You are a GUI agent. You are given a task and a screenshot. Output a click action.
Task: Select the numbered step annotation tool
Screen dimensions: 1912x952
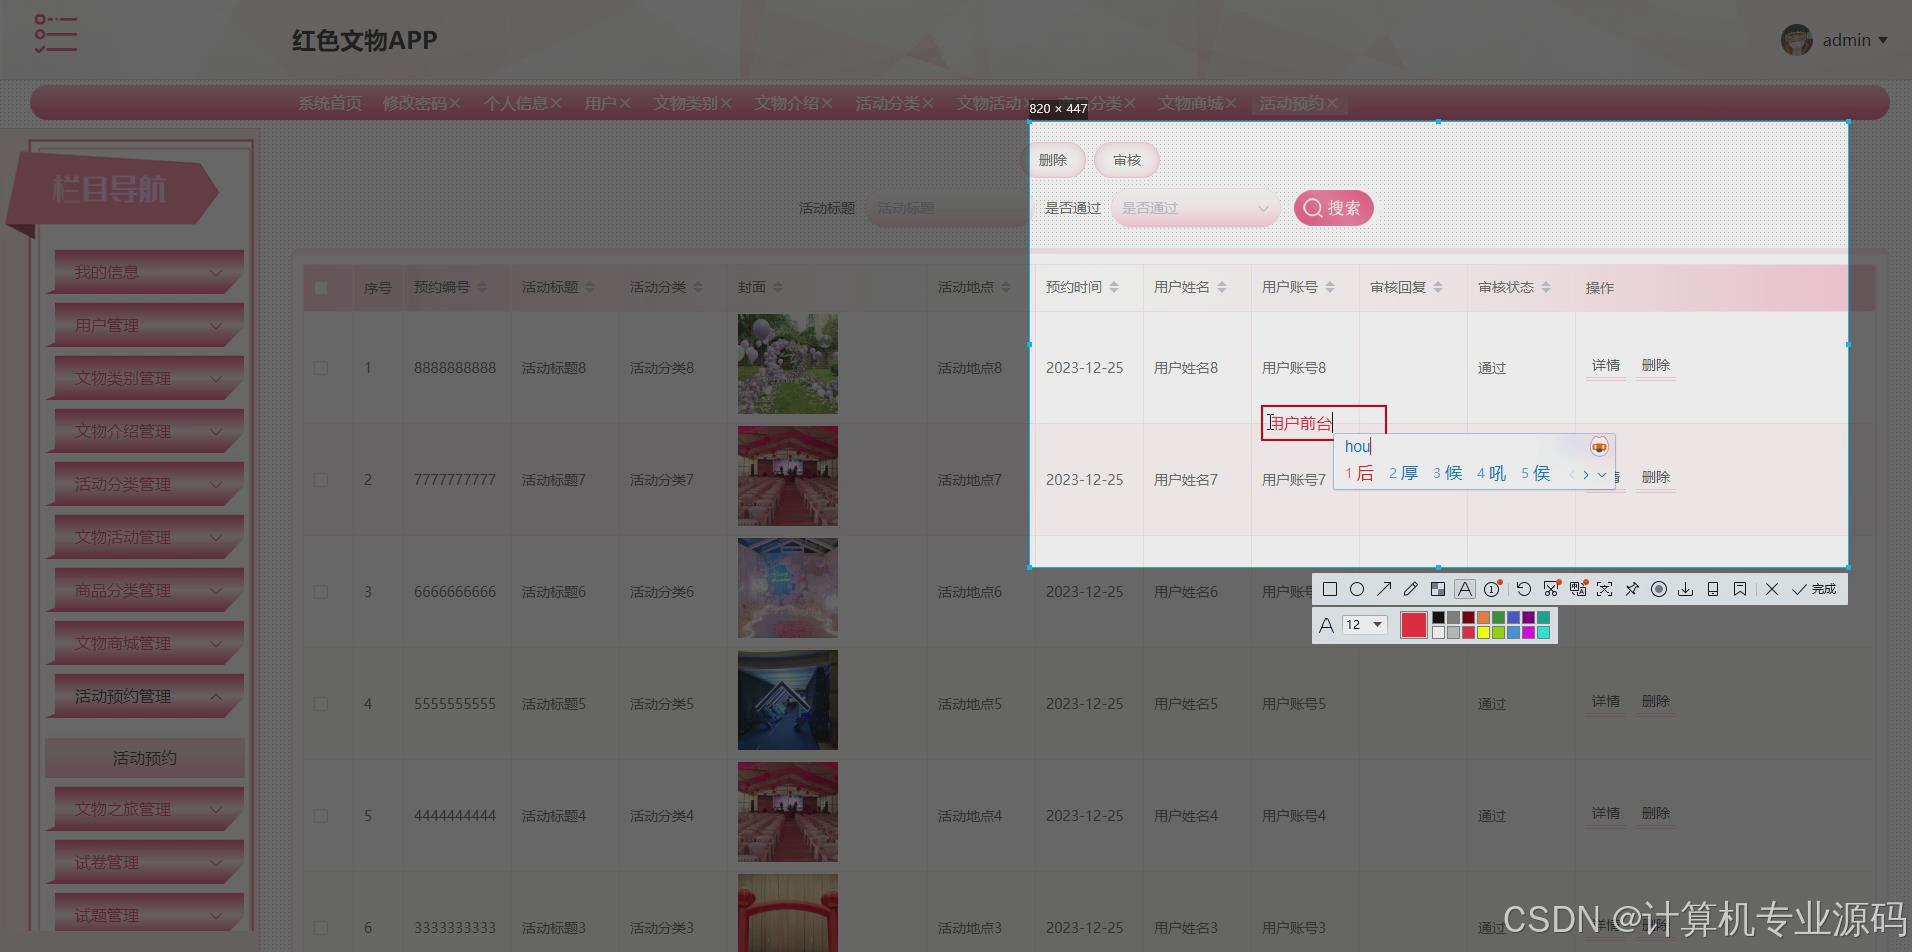1492,589
